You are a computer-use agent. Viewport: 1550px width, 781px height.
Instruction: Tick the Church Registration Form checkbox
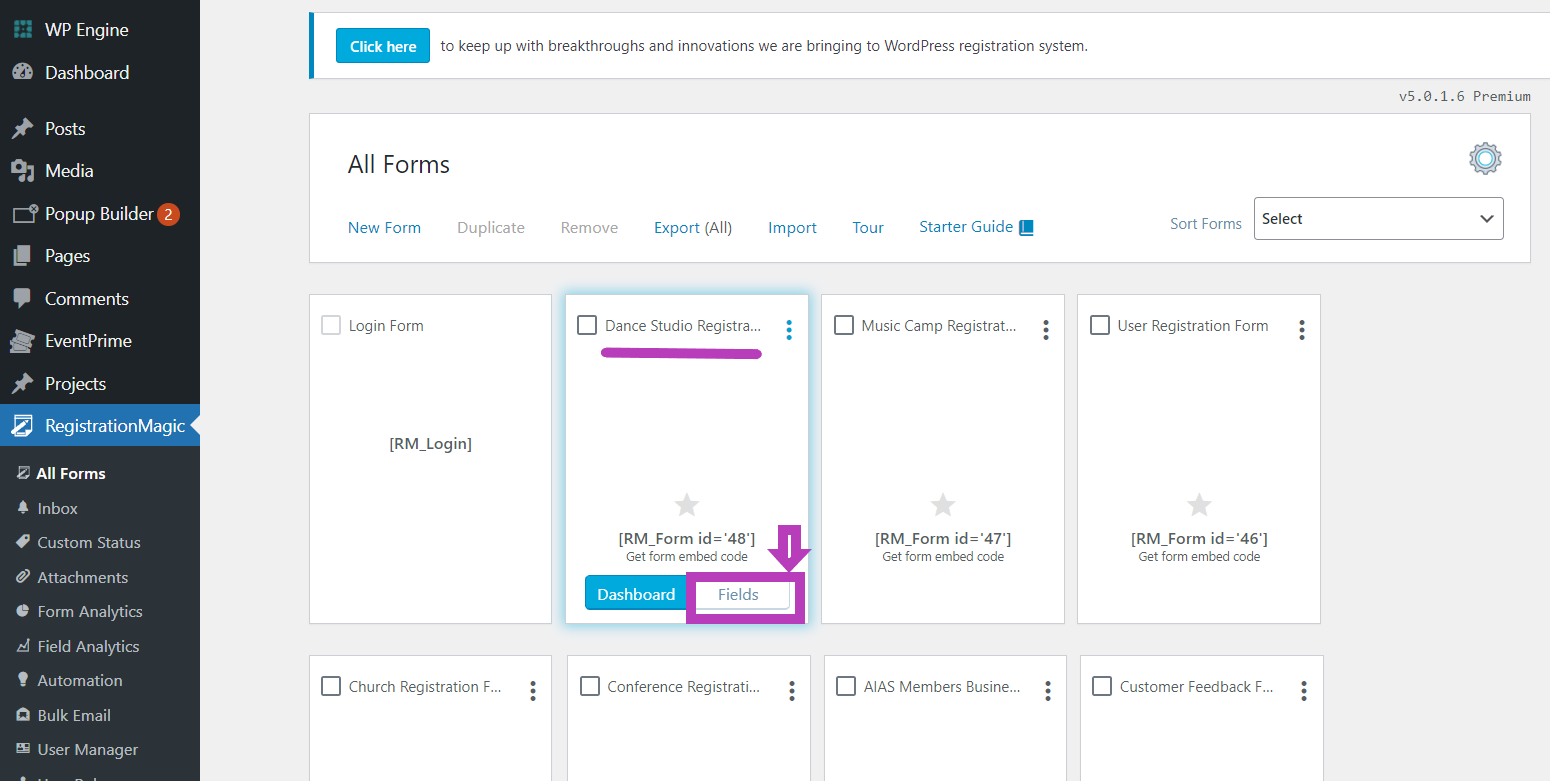(331, 687)
